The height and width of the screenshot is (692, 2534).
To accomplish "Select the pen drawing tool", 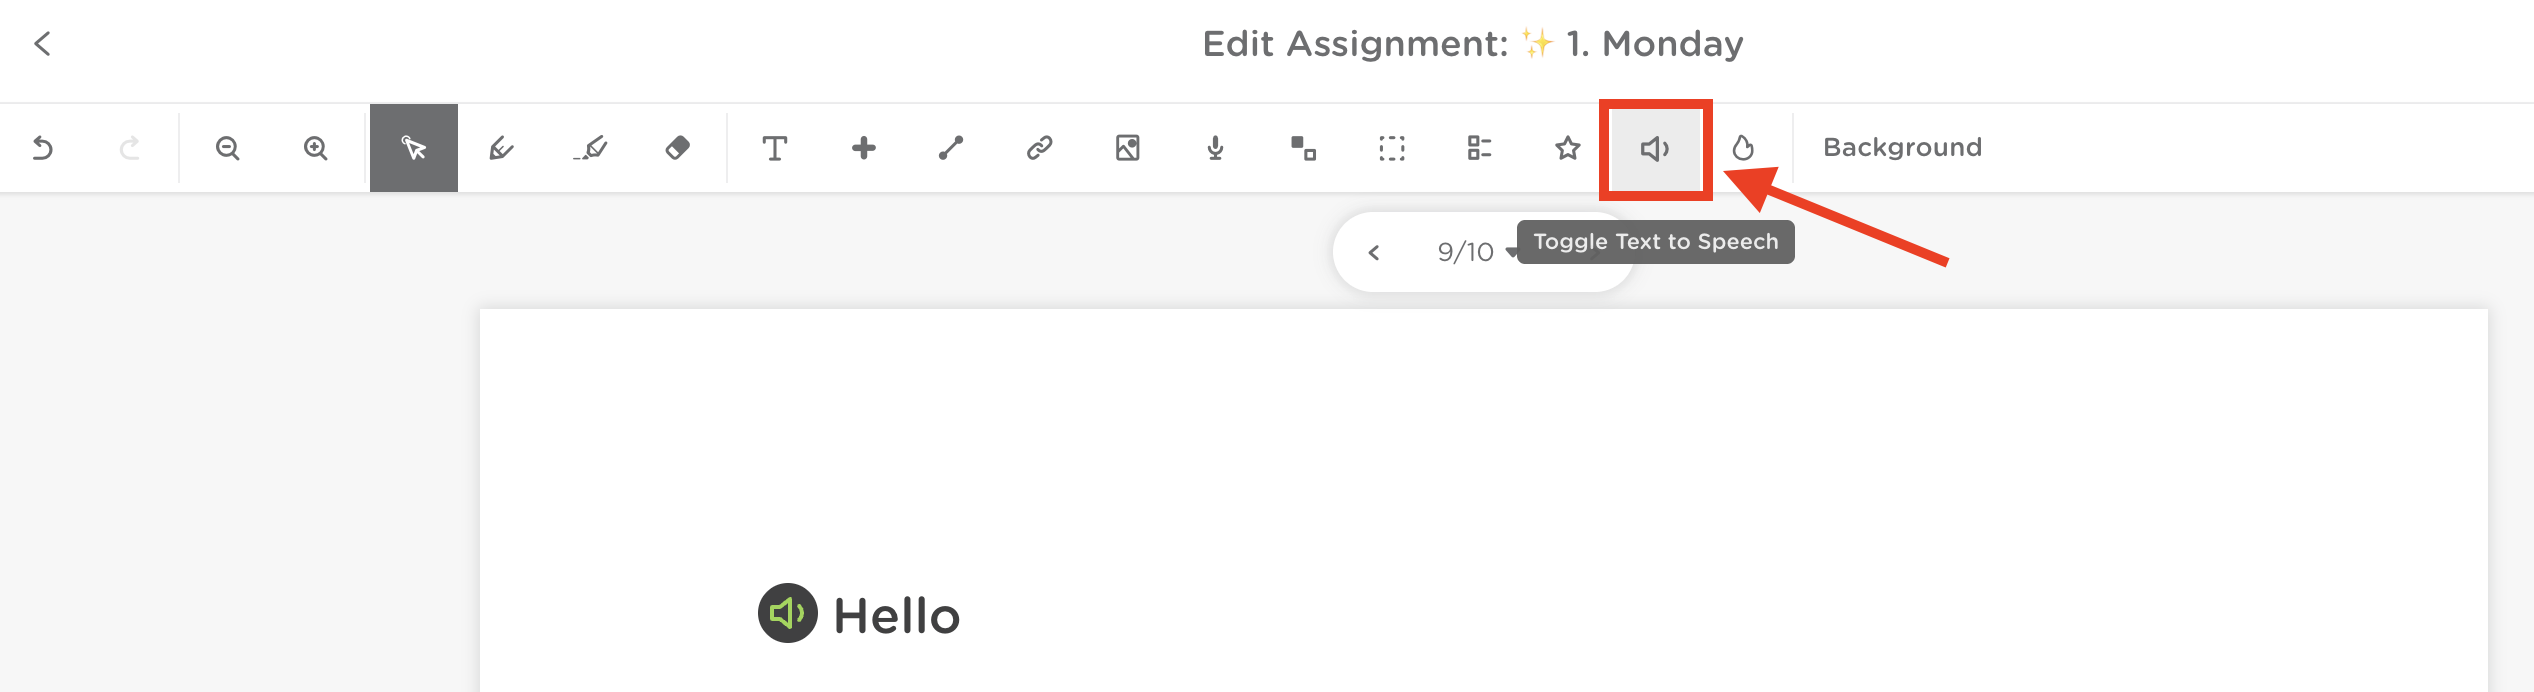I will click(x=501, y=149).
